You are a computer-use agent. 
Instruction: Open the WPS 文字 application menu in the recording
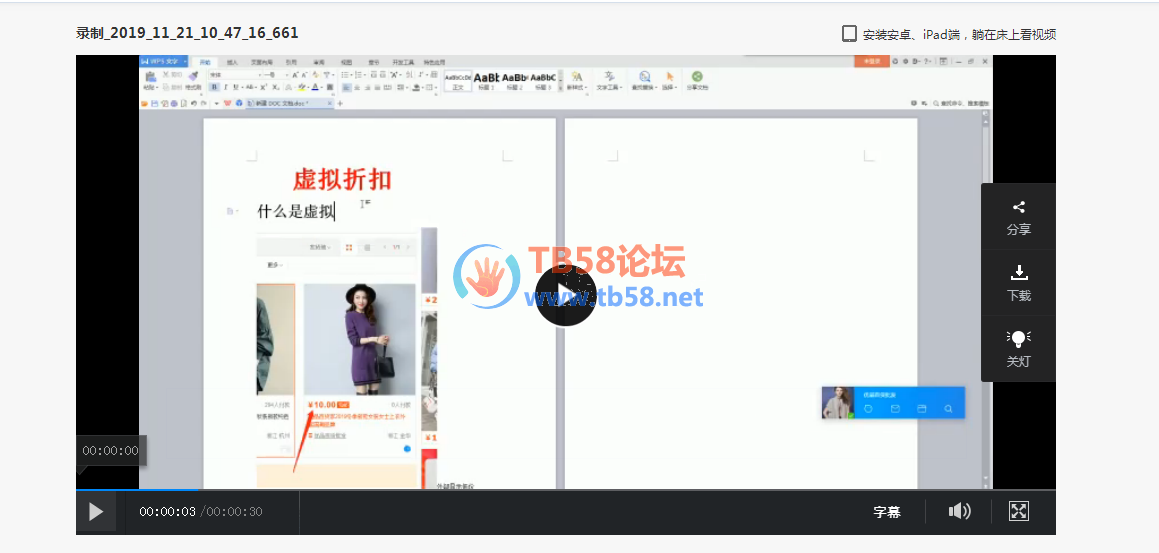click(x=163, y=61)
